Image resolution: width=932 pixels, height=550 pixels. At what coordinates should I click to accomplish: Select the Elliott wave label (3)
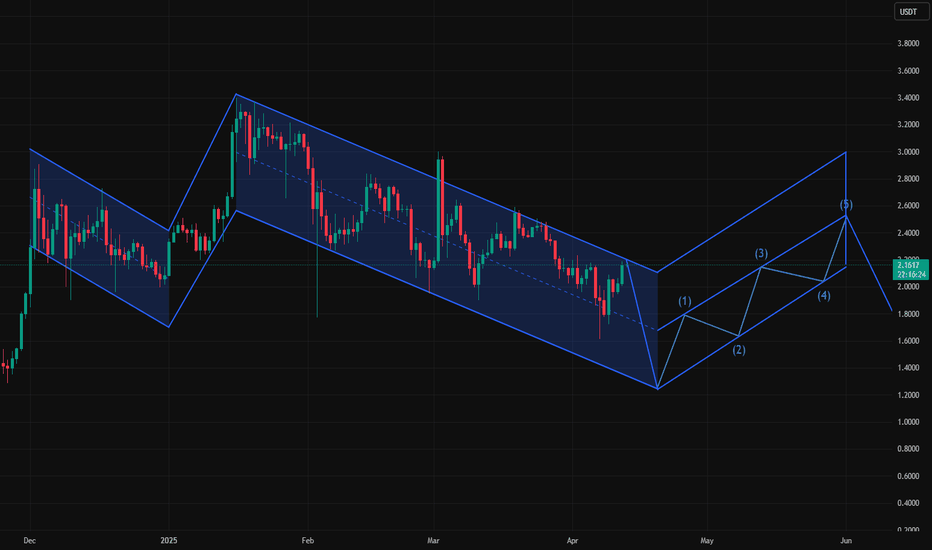761,254
